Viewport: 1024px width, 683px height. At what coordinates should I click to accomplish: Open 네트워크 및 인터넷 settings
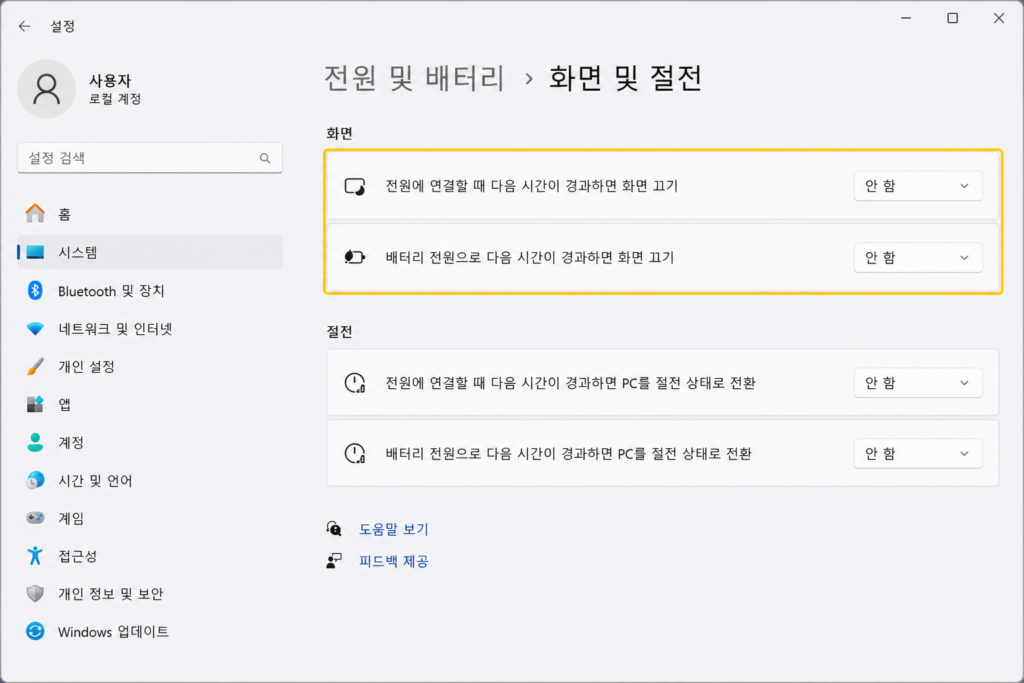click(150, 328)
